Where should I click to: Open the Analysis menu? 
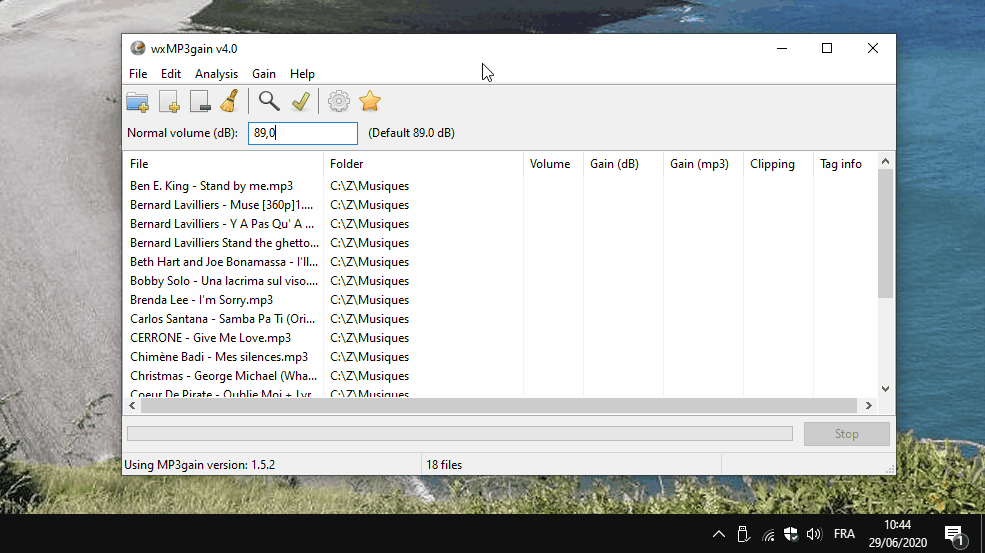[x=216, y=74]
